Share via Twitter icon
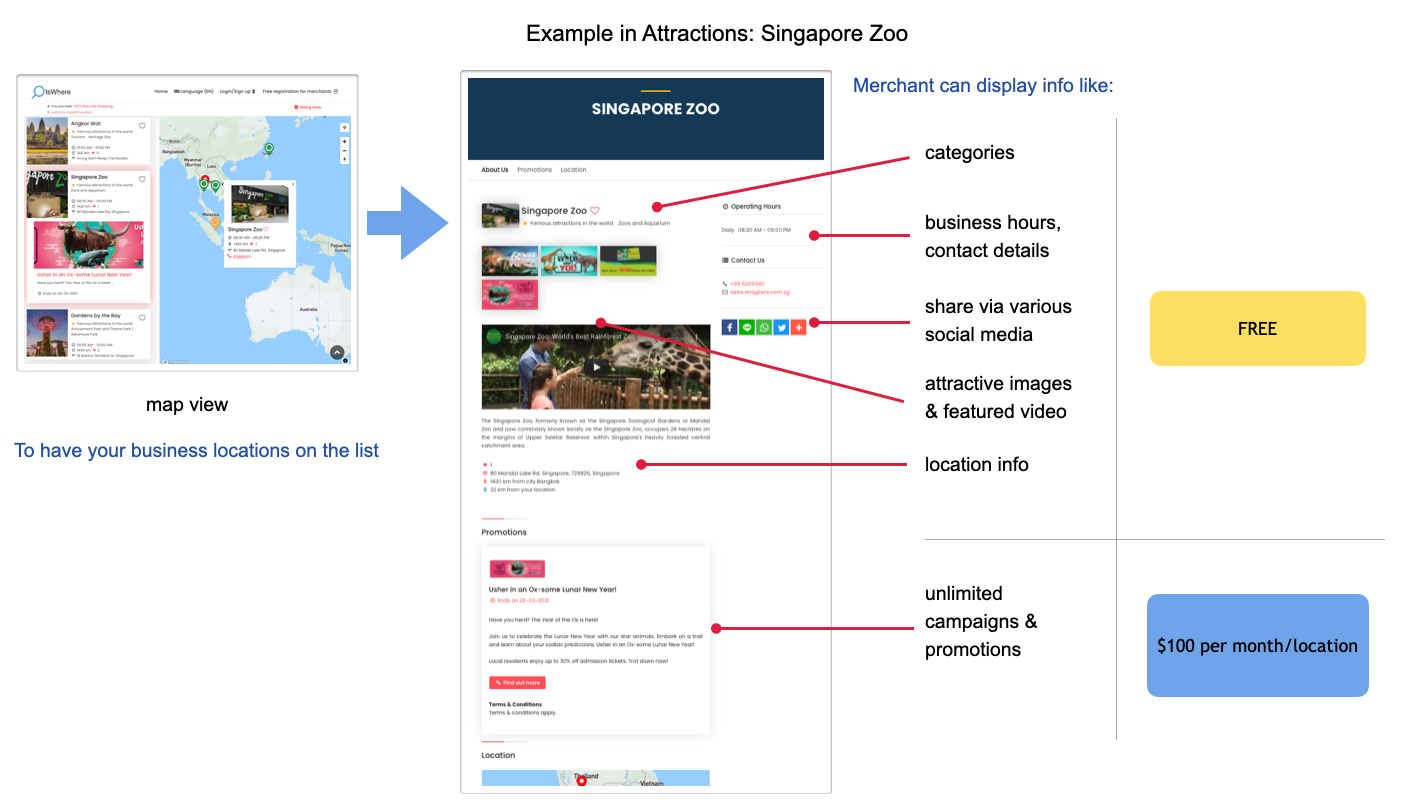The image size is (1423, 802). click(x=781, y=327)
